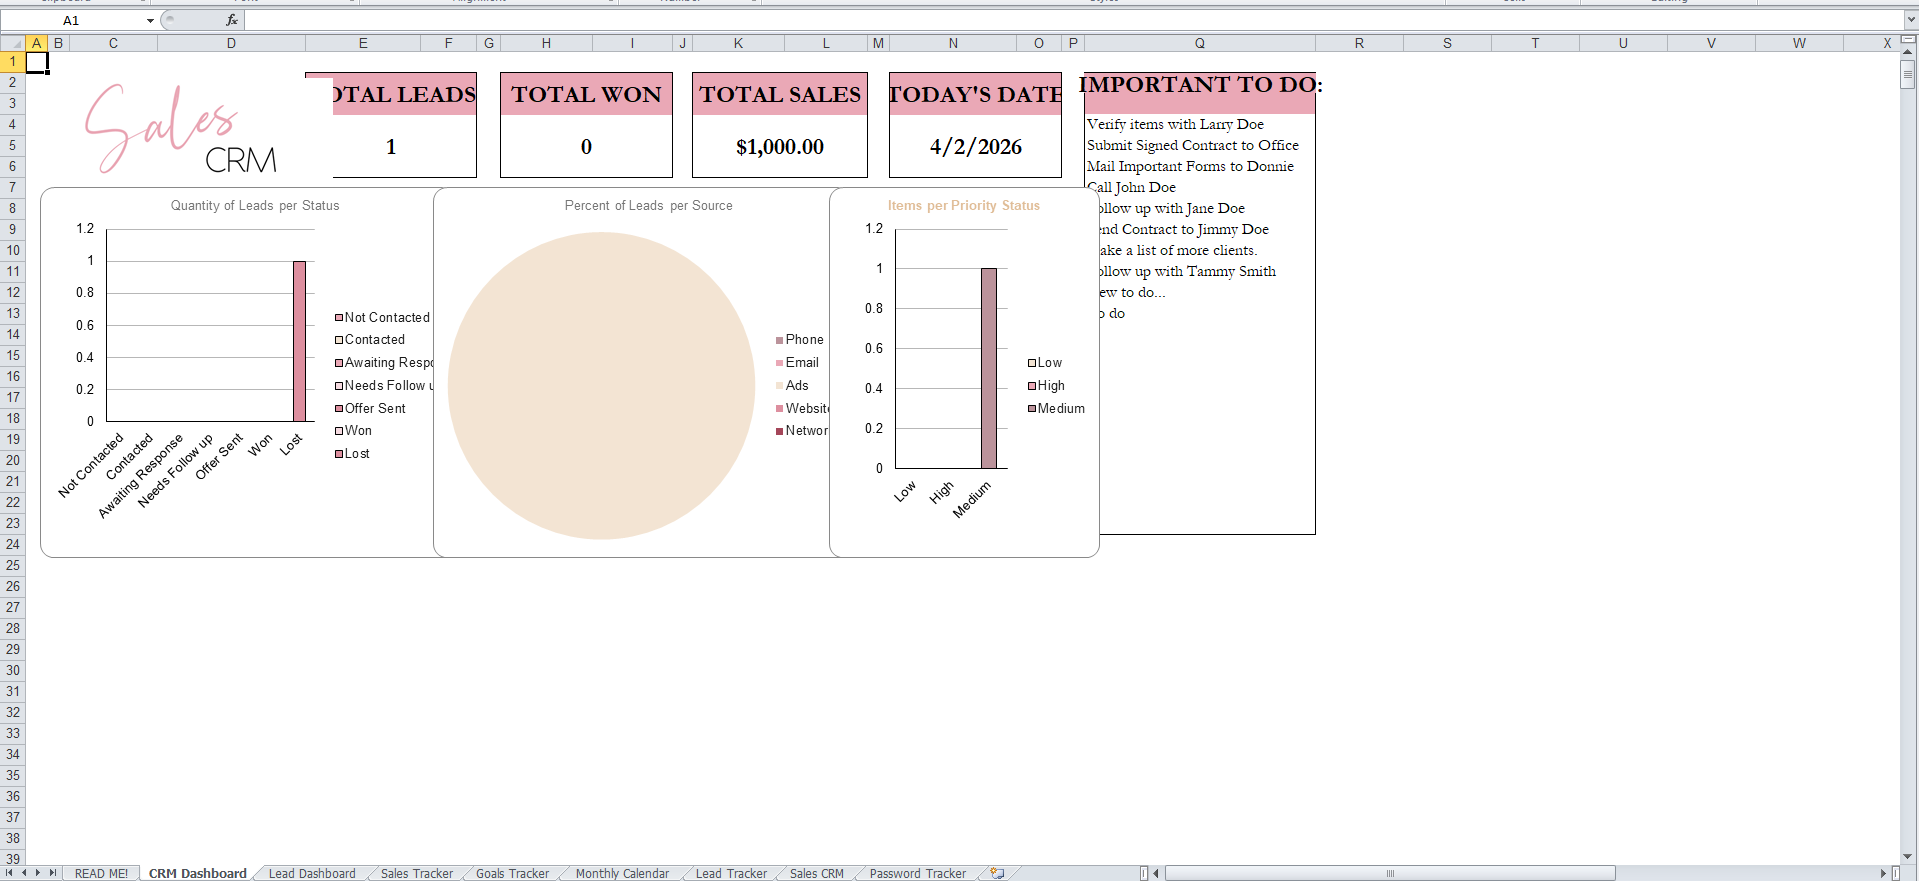1919x881 pixels.
Task: Click the vertical scrollbar up arrow
Action: [x=1908, y=52]
